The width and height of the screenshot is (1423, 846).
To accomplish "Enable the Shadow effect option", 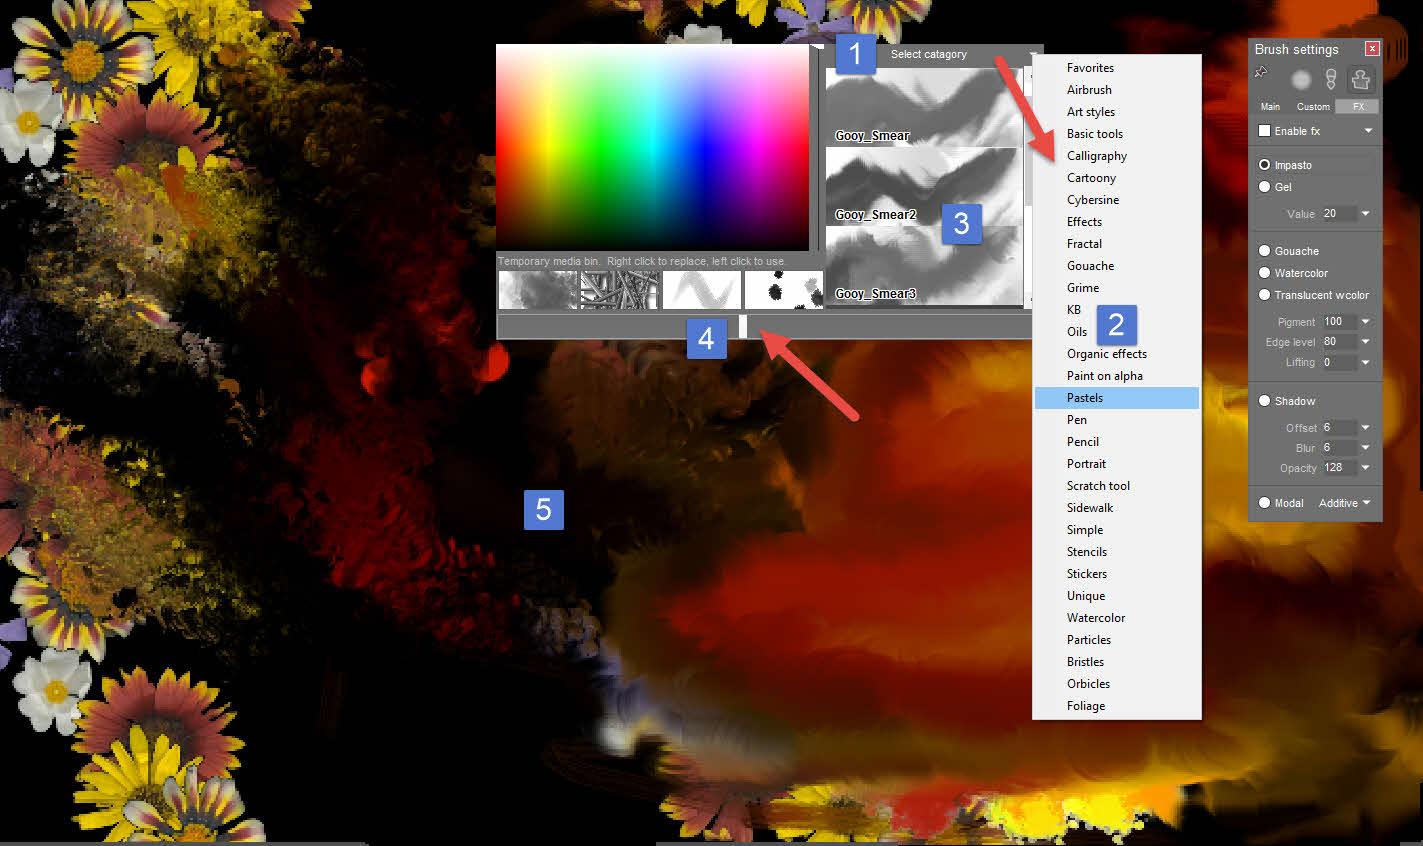I will tap(1264, 400).
